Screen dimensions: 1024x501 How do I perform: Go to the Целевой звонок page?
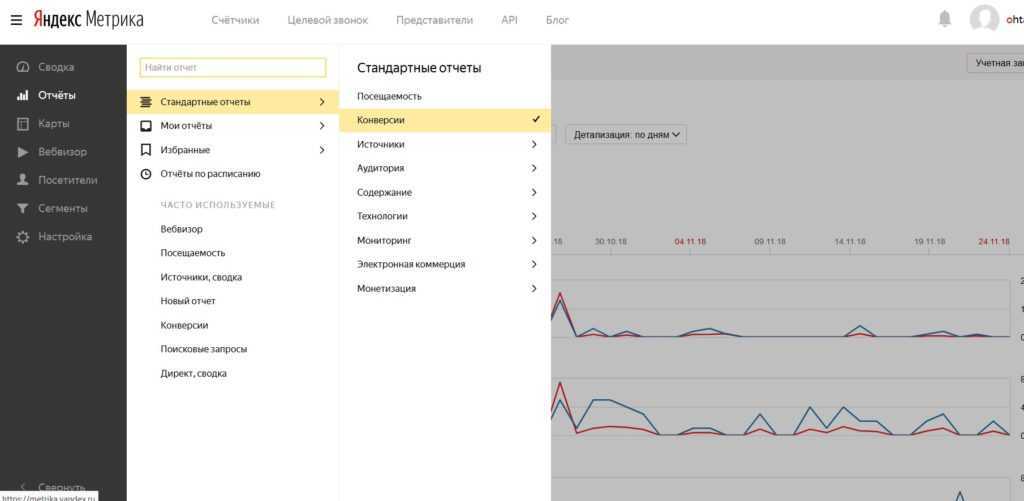327,20
